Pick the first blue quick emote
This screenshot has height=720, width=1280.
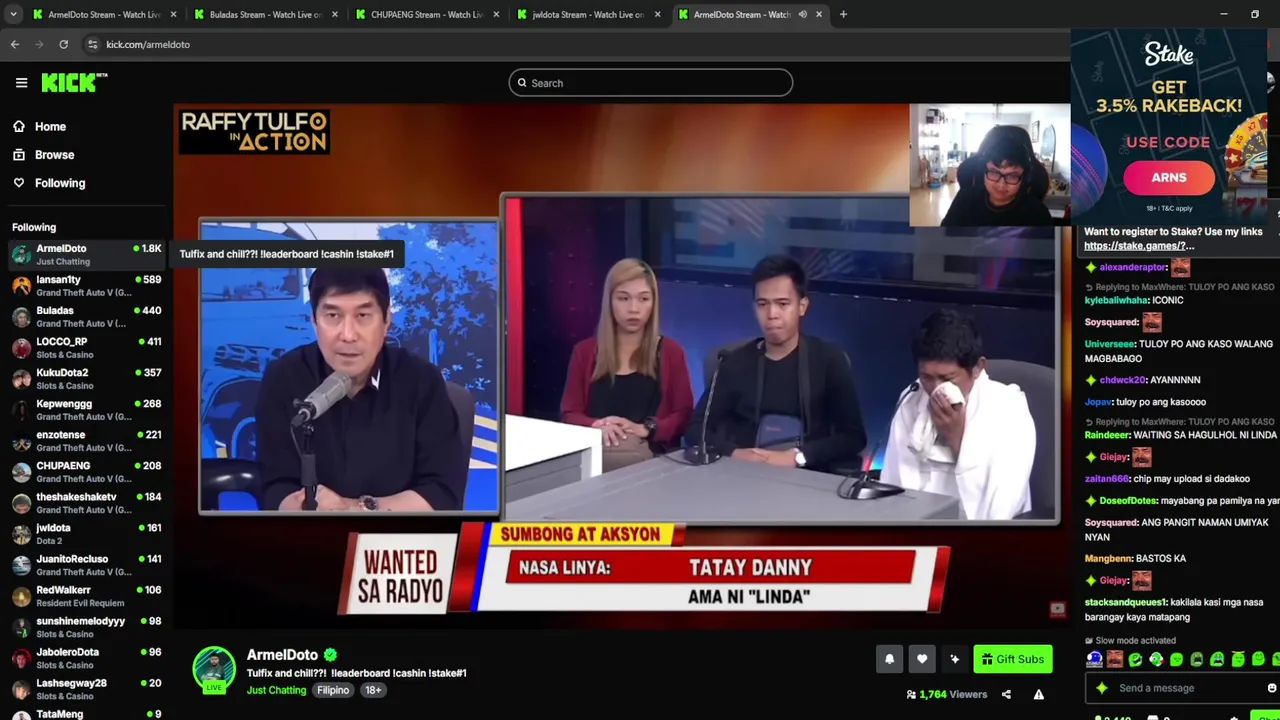click(x=1095, y=659)
